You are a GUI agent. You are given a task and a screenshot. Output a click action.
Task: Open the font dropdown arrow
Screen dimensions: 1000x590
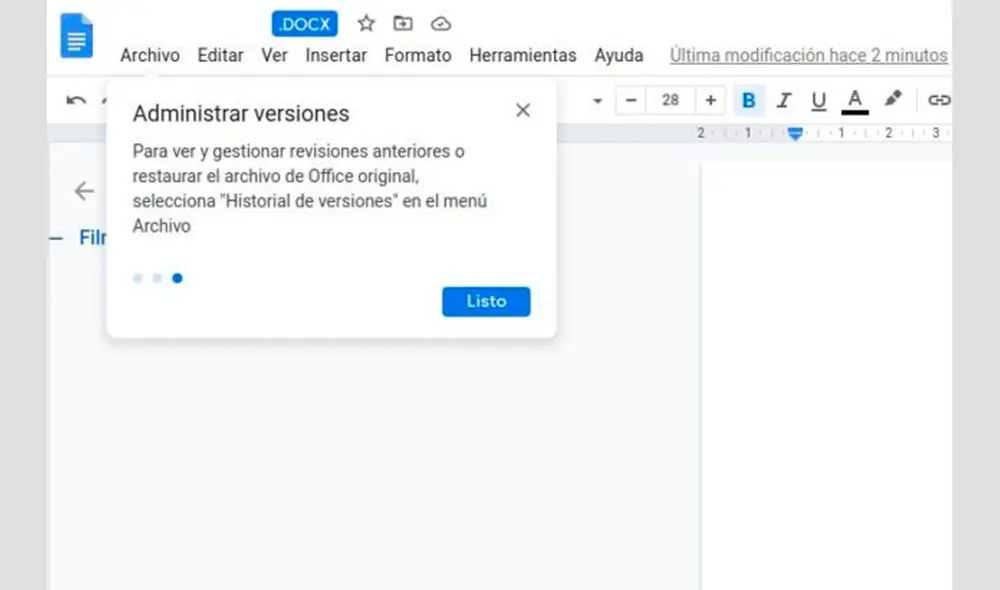click(x=597, y=100)
